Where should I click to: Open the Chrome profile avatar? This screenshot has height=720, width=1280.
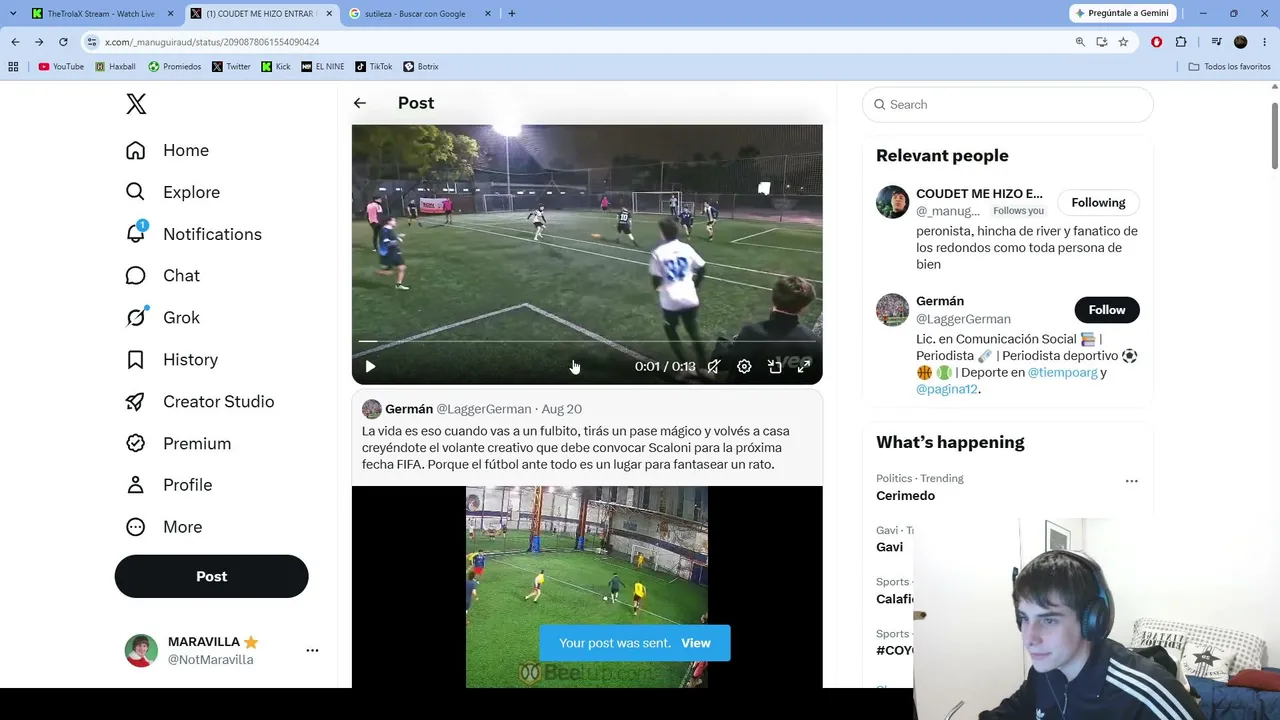pyautogui.click(x=1241, y=42)
